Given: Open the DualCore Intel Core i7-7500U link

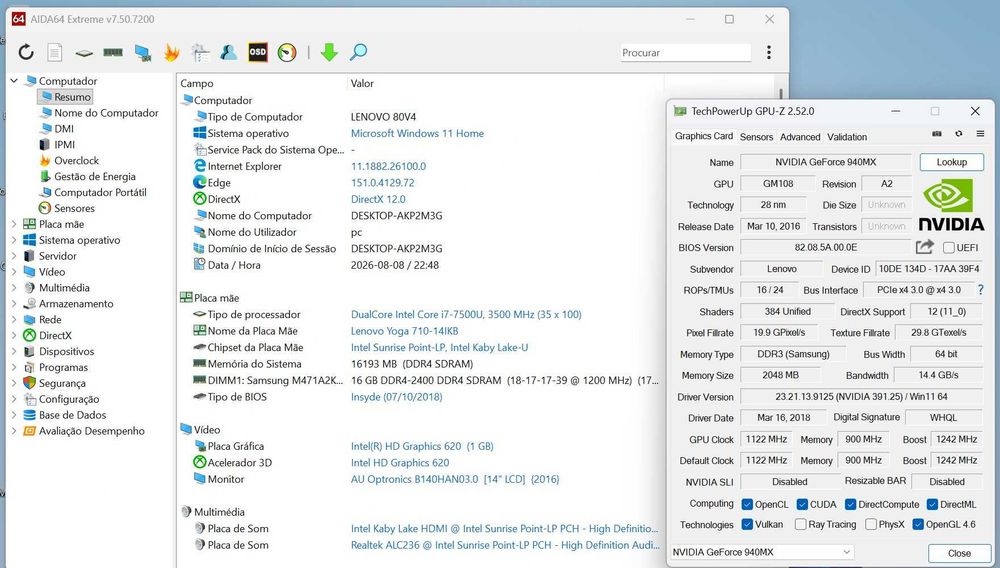Looking at the screenshot, I should coord(466,314).
